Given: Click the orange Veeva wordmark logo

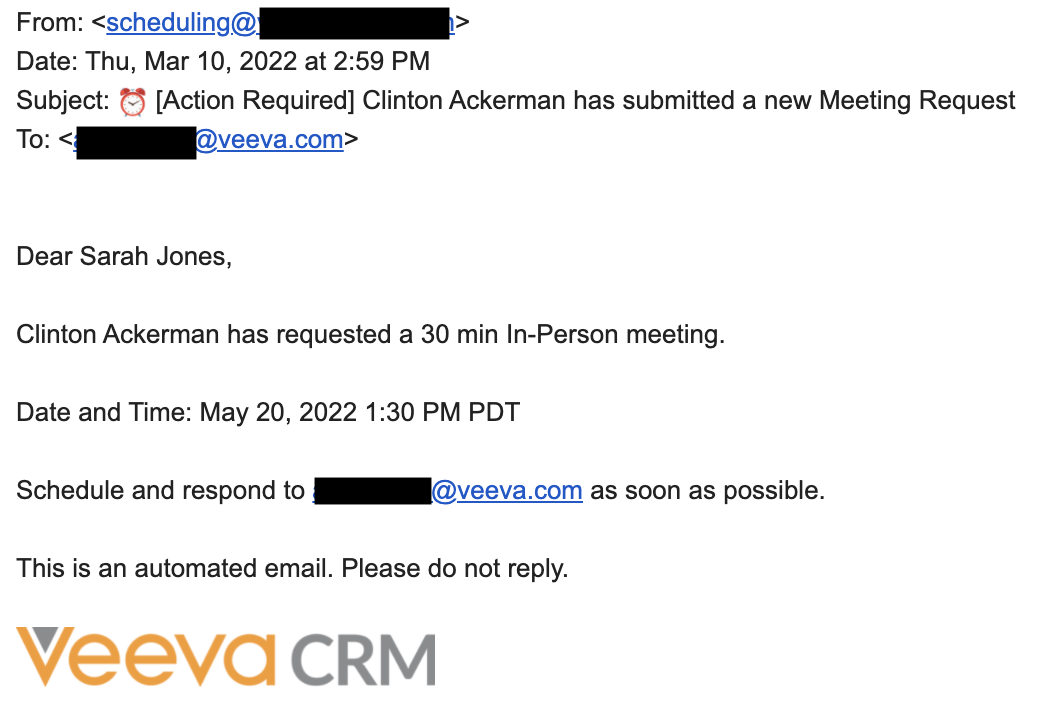Looking at the screenshot, I should (146, 657).
